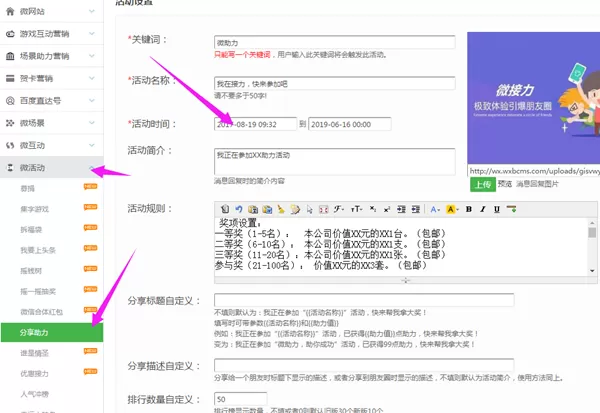The image size is (600, 413).
Task: Click the 活动简介 text area
Action: (x=334, y=162)
